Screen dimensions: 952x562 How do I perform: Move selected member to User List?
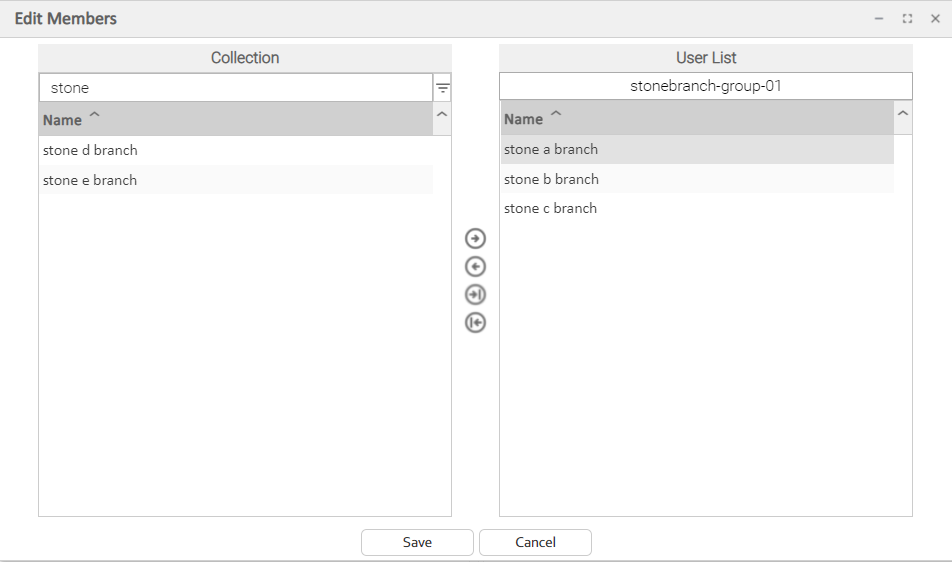point(475,239)
